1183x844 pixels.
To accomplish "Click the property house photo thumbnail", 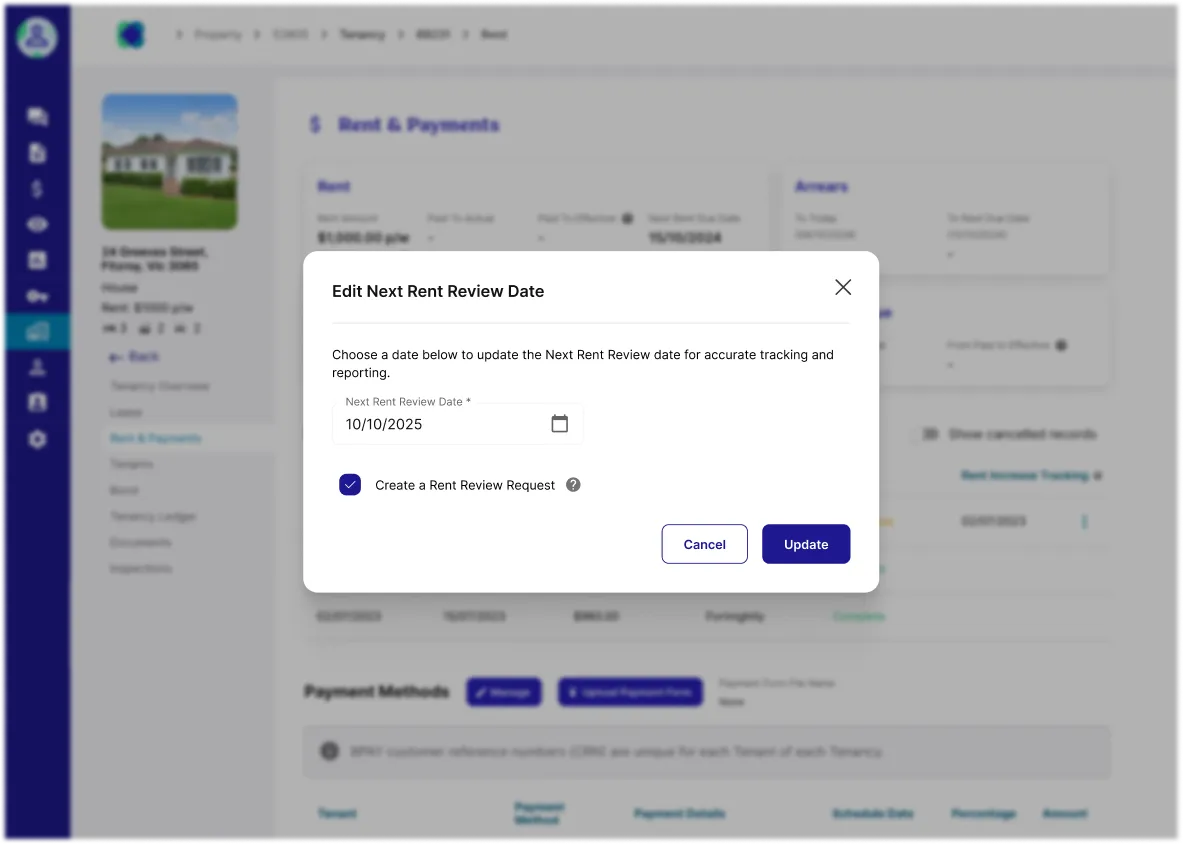I will 170,161.
